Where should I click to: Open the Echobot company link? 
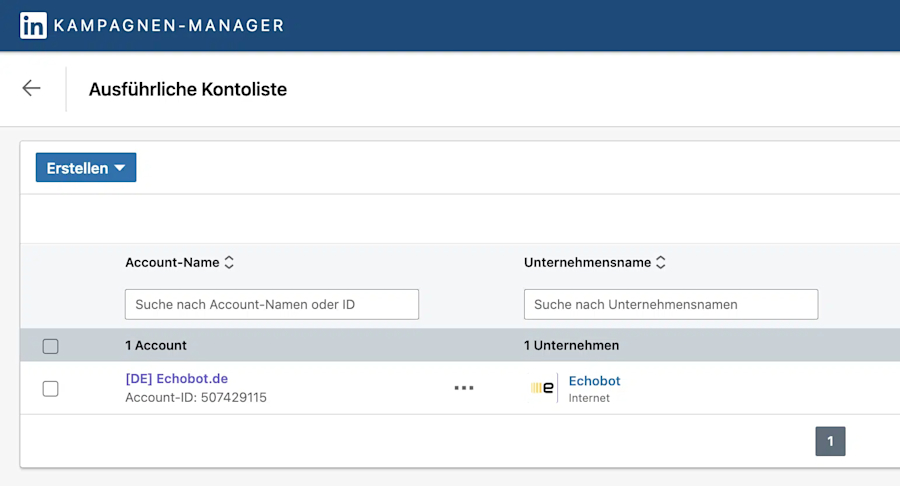pos(595,381)
